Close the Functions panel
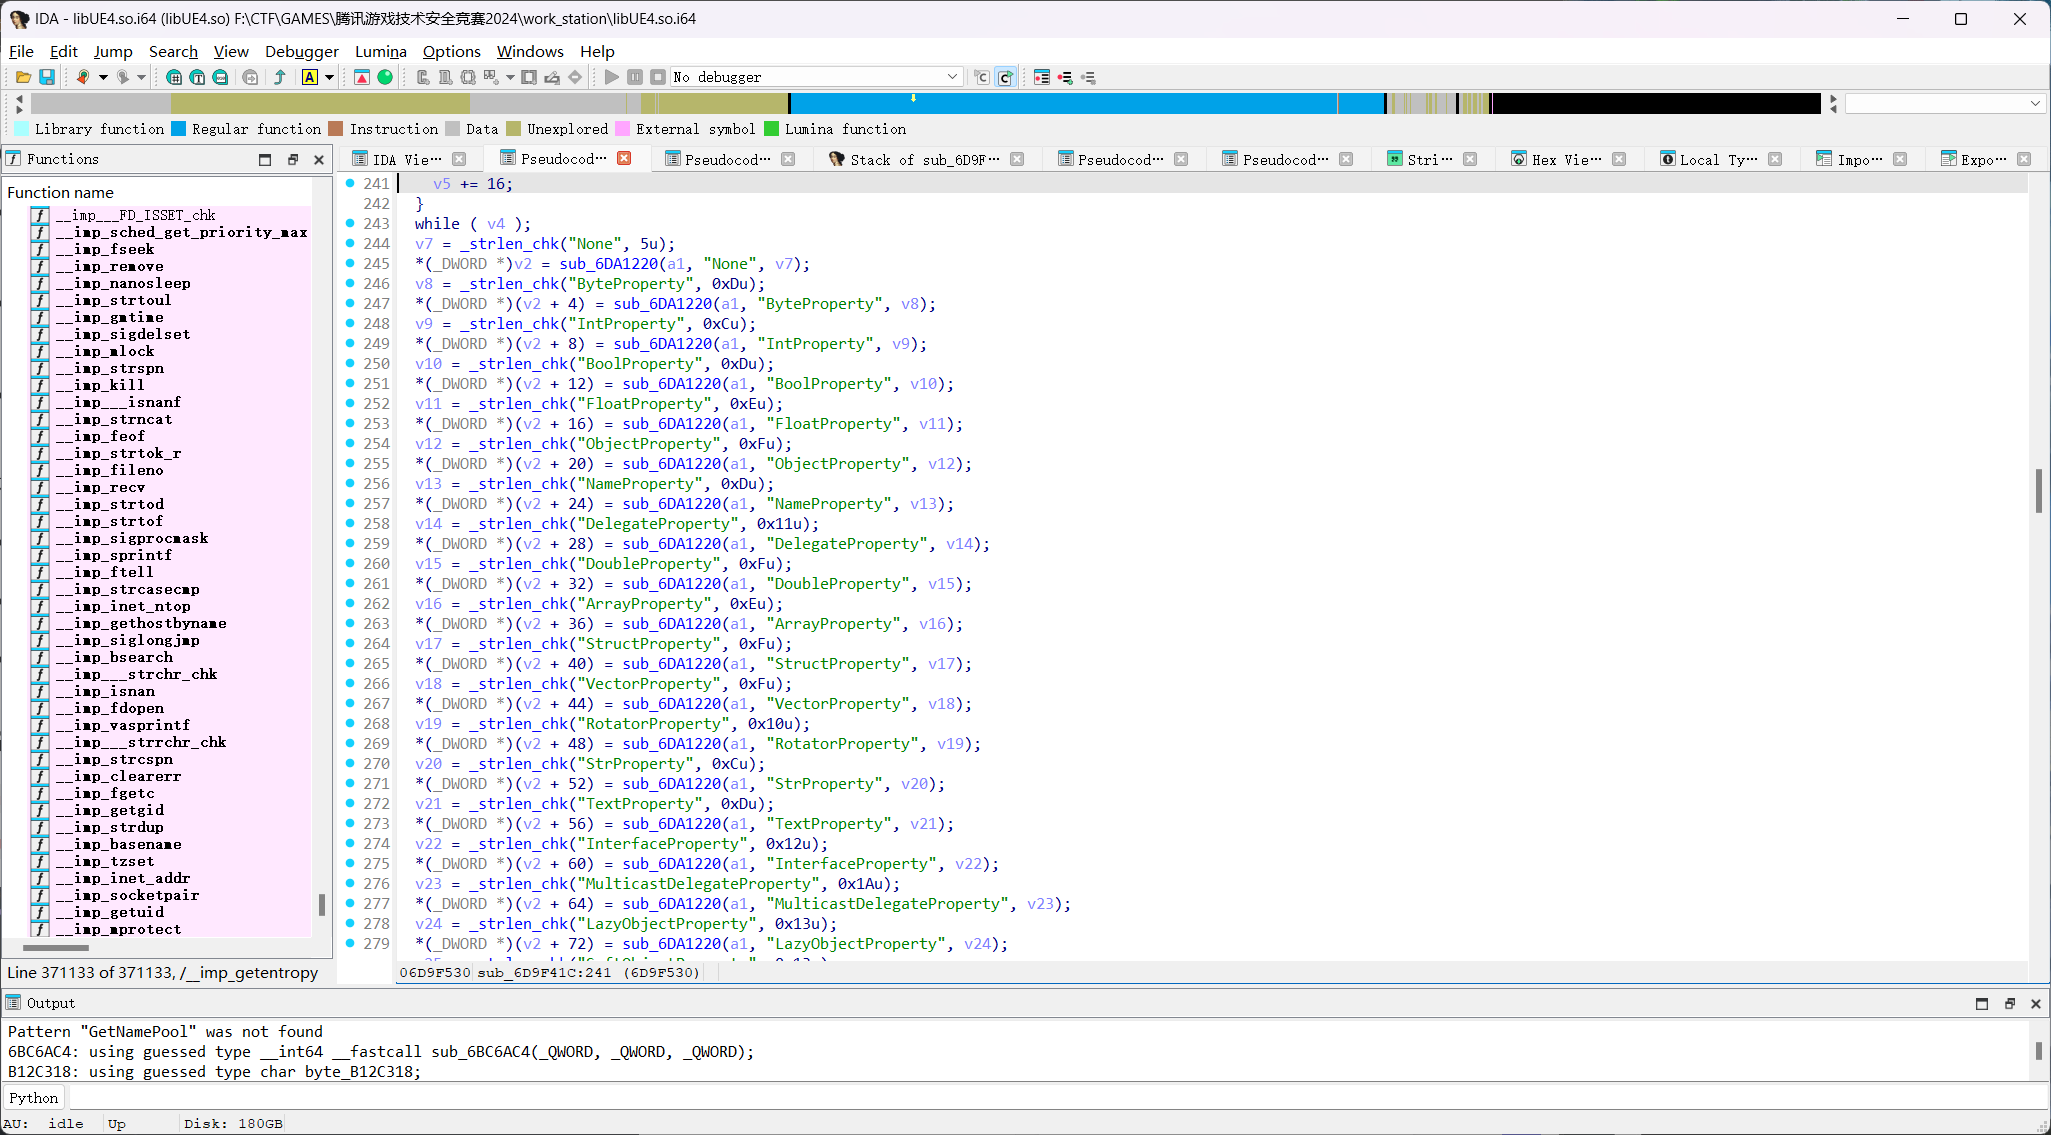Viewport: 2051px width, 1135px height. 319,159
